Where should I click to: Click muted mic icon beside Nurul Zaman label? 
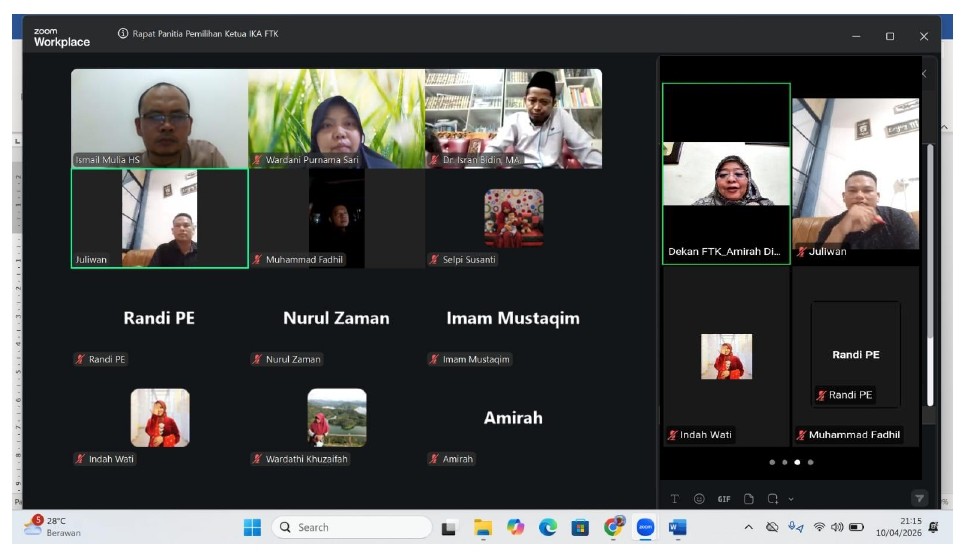[257, 359]
